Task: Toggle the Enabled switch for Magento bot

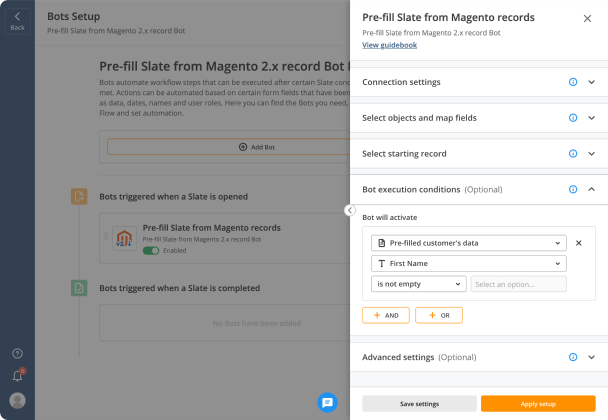Action: (151, 251)
